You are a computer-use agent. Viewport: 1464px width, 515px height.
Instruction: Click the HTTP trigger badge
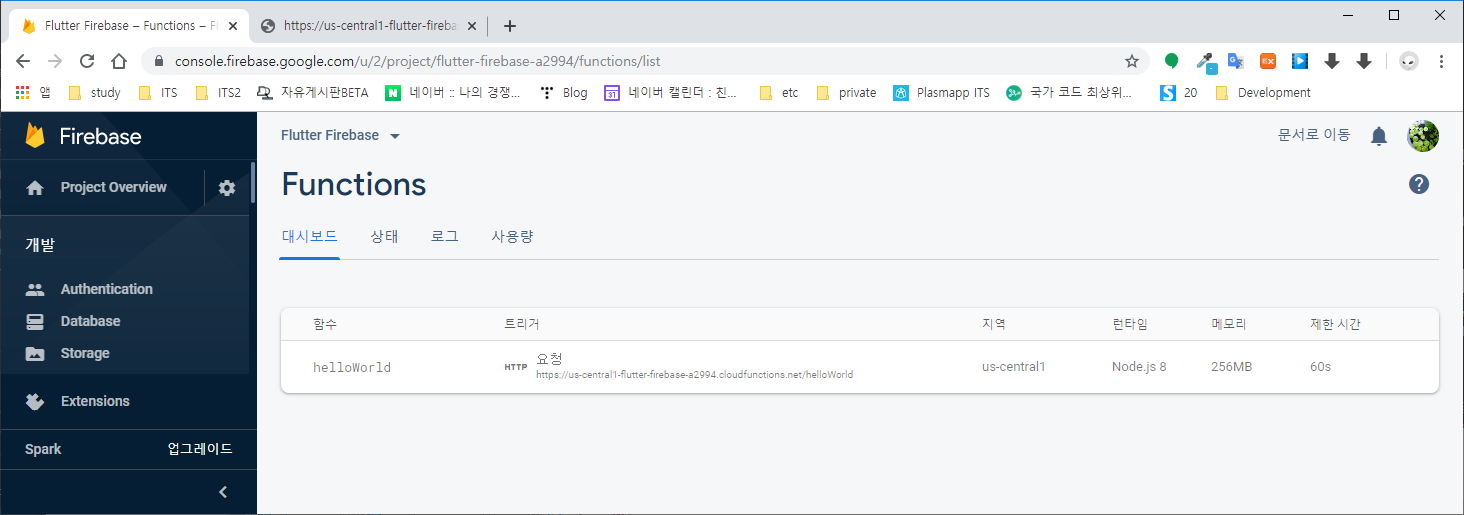pos(515,367)
